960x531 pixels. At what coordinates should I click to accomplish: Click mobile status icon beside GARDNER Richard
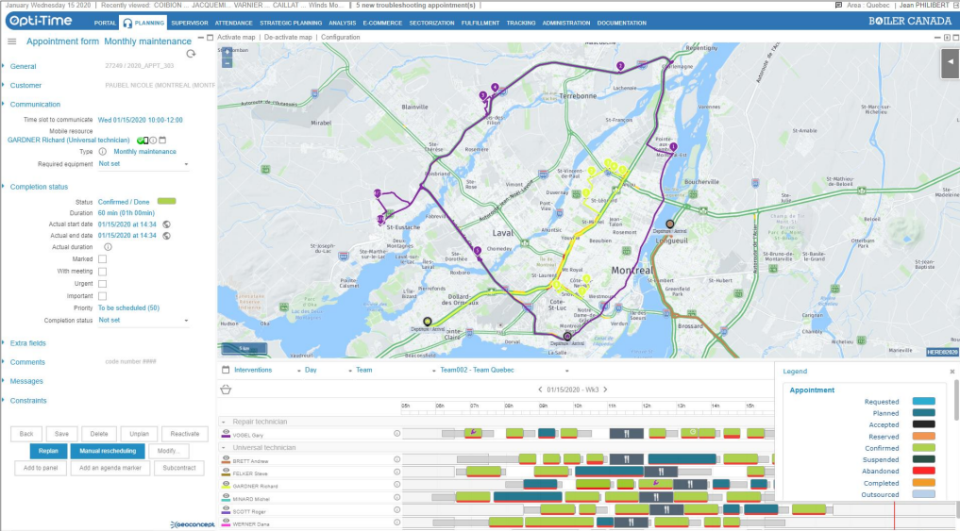[x=142, y=140]
